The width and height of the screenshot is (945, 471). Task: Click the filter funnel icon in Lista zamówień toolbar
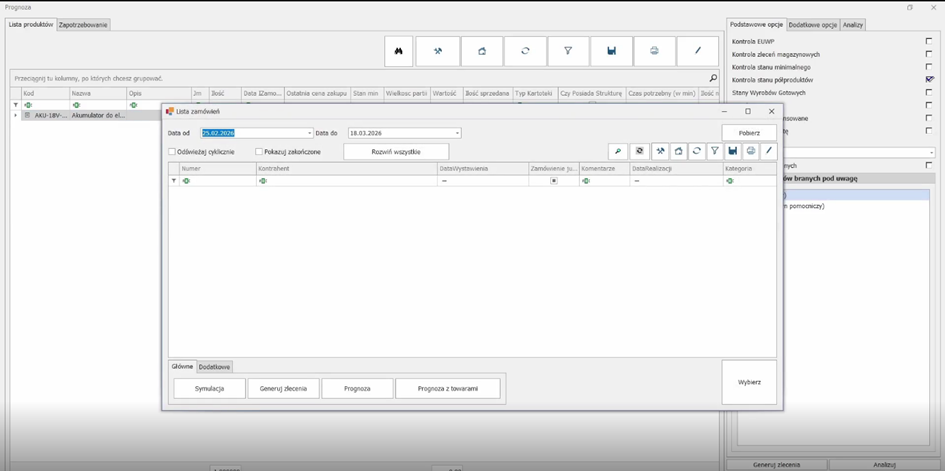pyautogui.click(x=715, y=152)
